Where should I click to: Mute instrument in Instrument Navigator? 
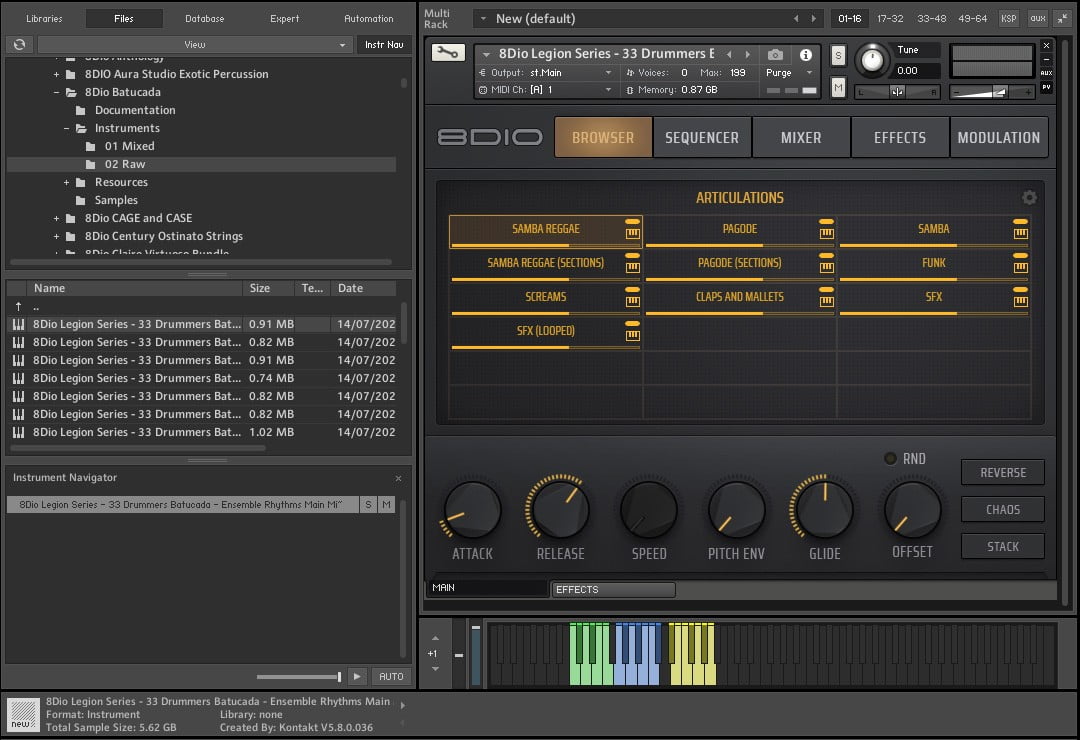386,504
